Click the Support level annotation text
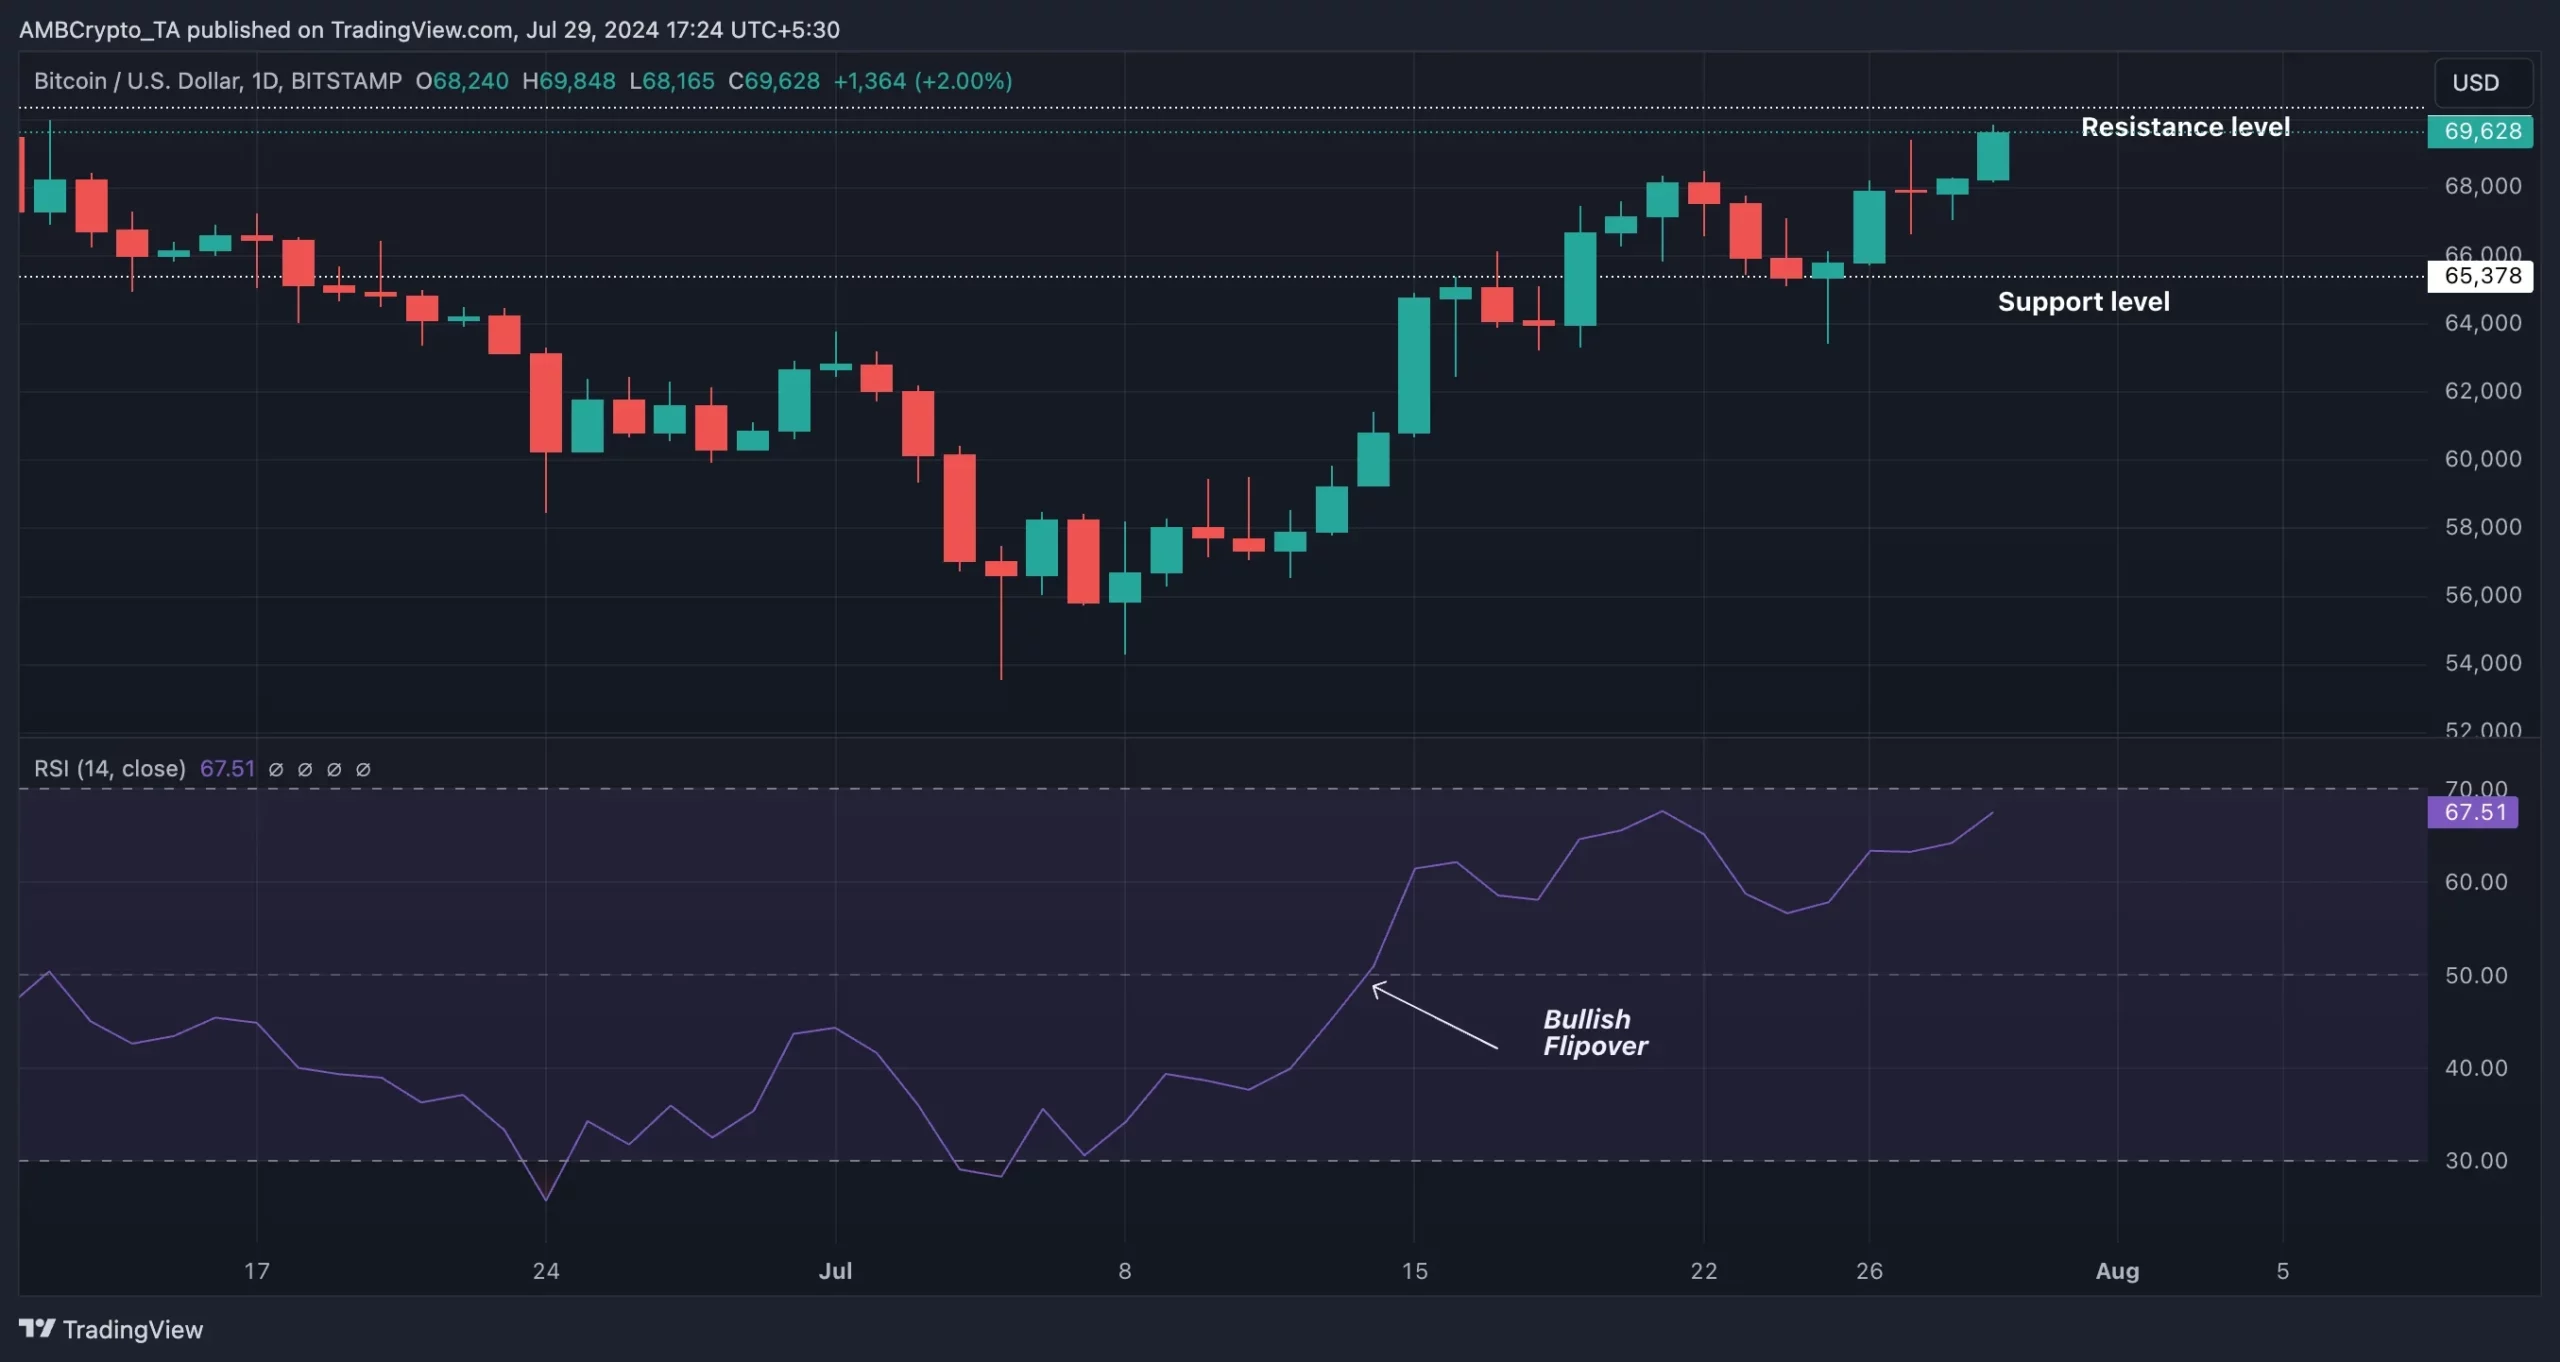The height and width of the screenshot is (1362, 2560). (2083, 301)
